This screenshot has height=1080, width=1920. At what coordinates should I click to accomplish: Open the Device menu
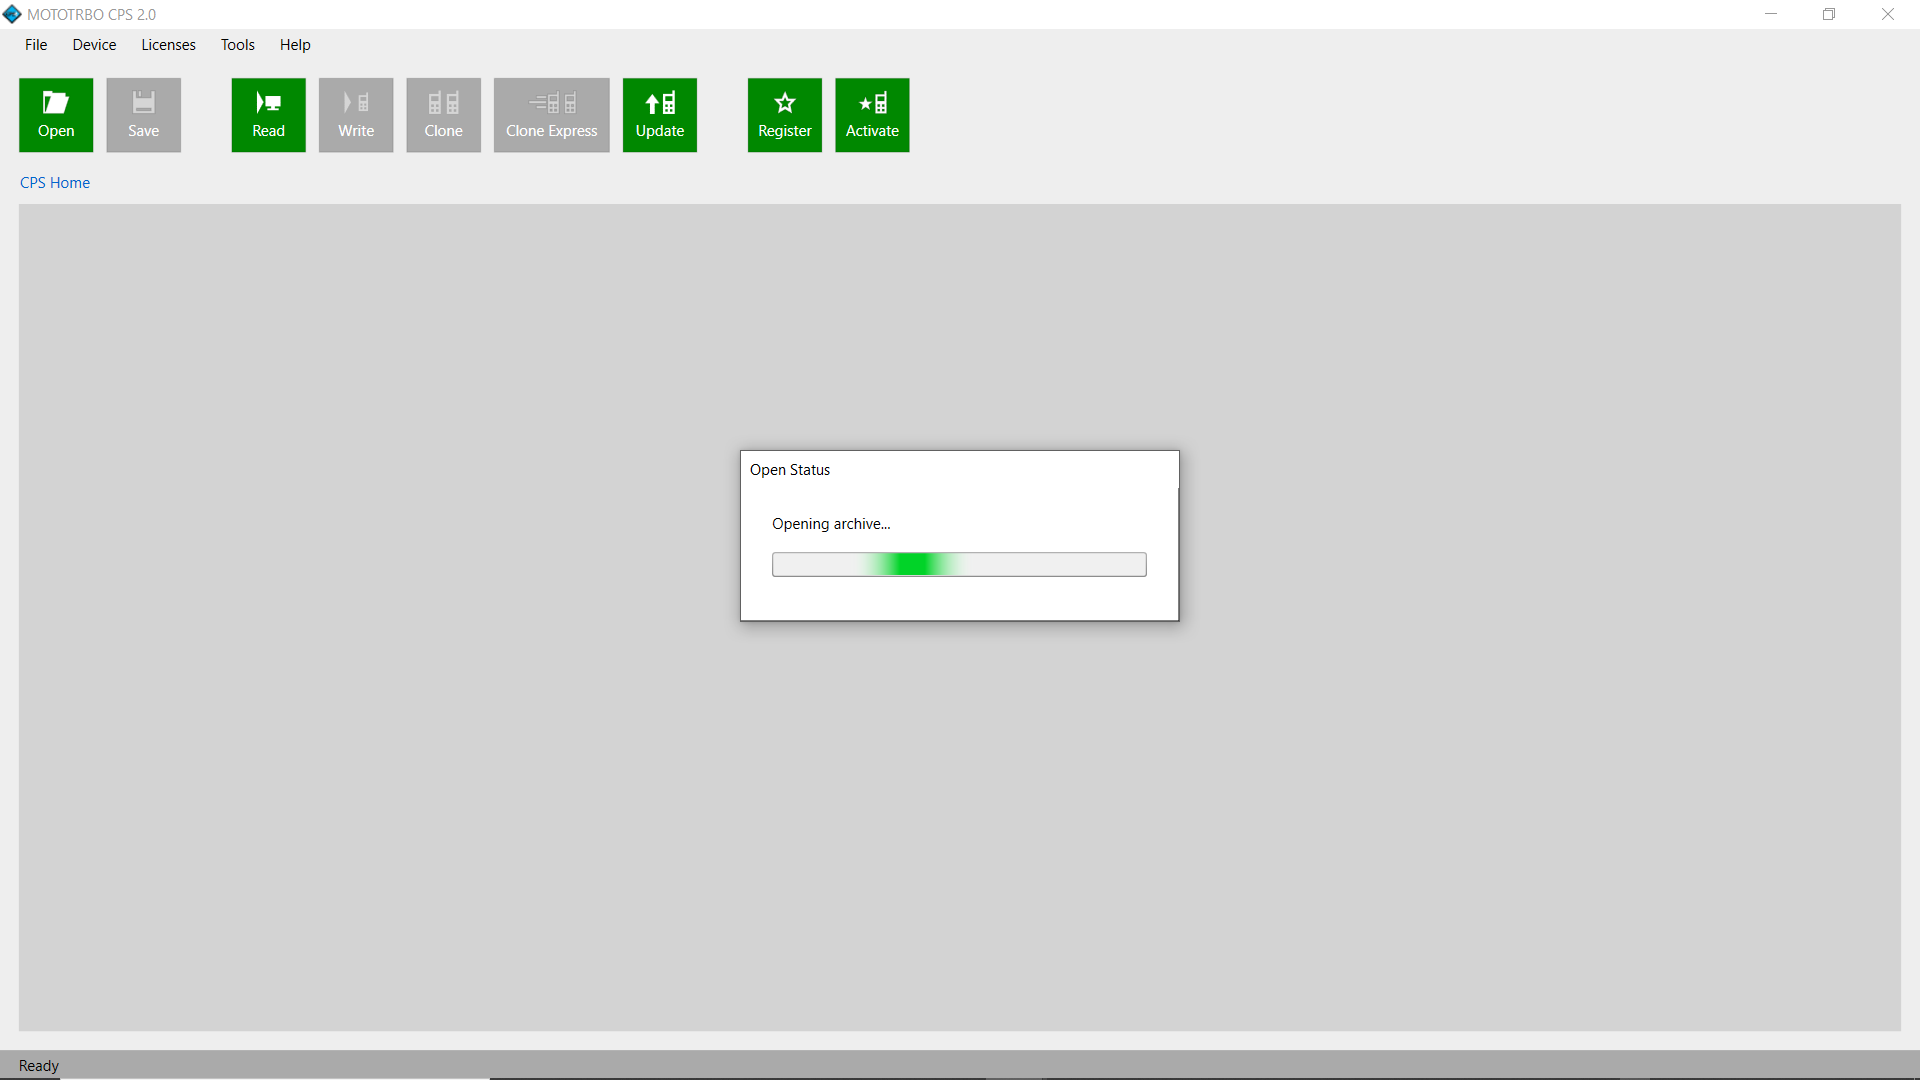click(94, 45)
